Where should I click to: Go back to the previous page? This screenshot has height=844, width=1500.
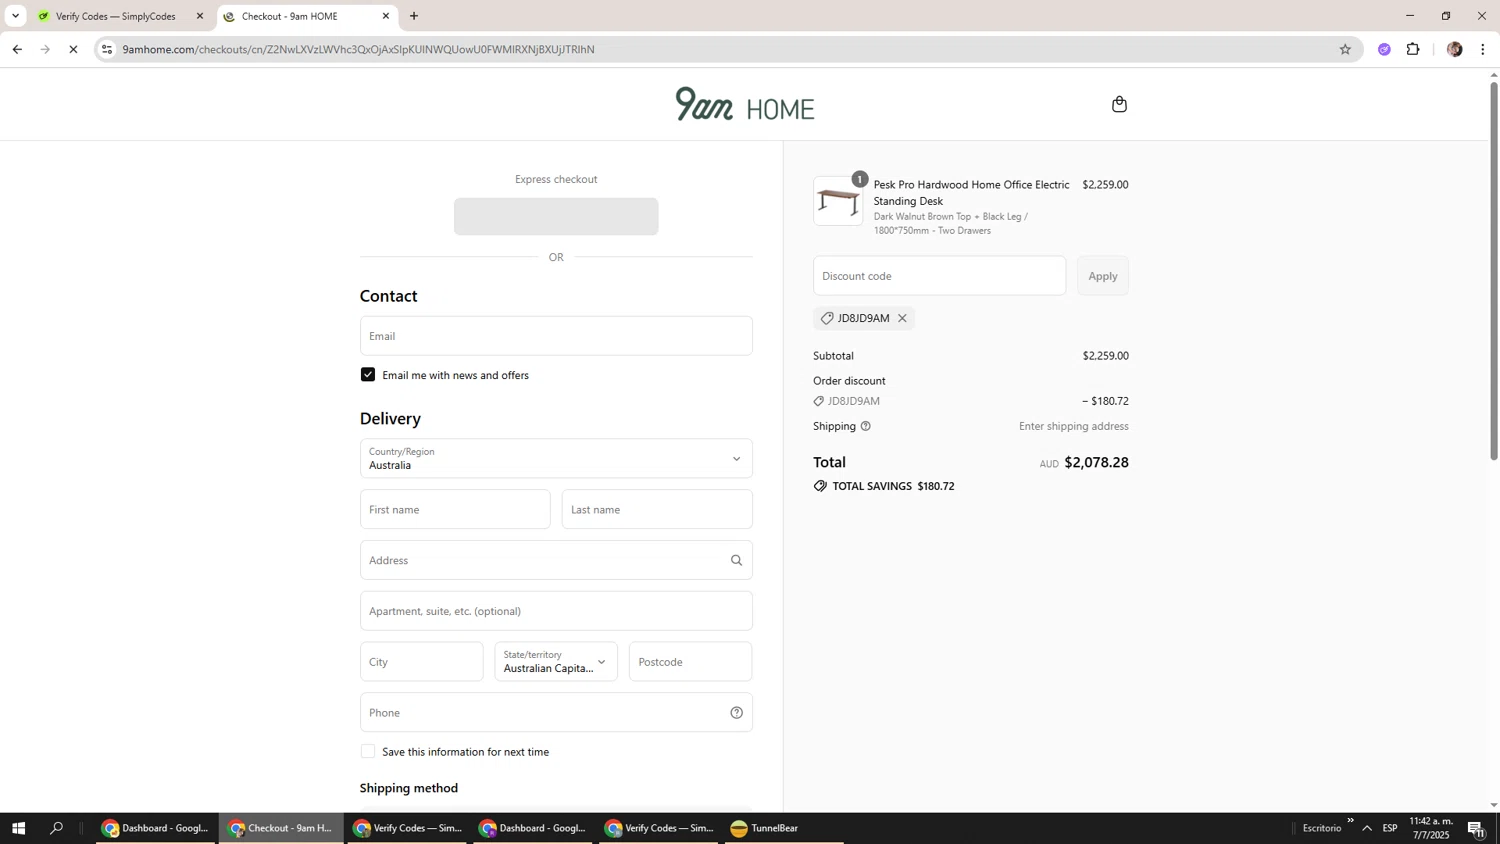click(x=17, y=49)
